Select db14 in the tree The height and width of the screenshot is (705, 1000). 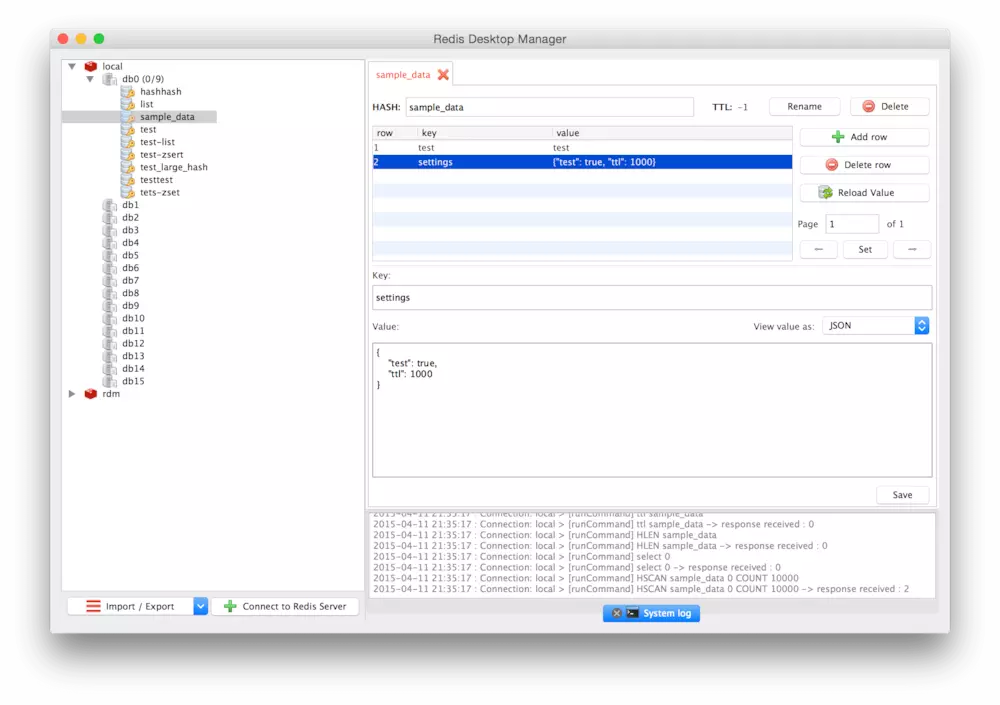[133, 369]
